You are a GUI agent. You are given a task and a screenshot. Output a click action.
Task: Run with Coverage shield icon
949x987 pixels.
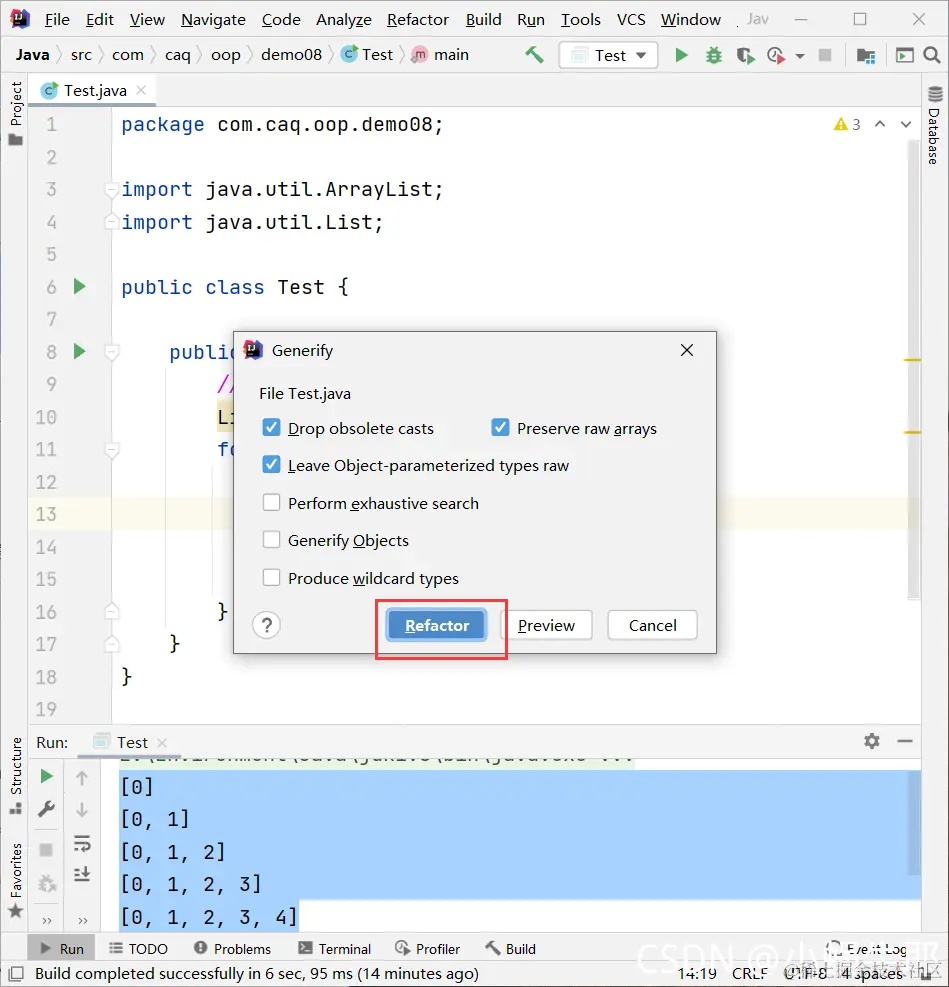point(745,55)
